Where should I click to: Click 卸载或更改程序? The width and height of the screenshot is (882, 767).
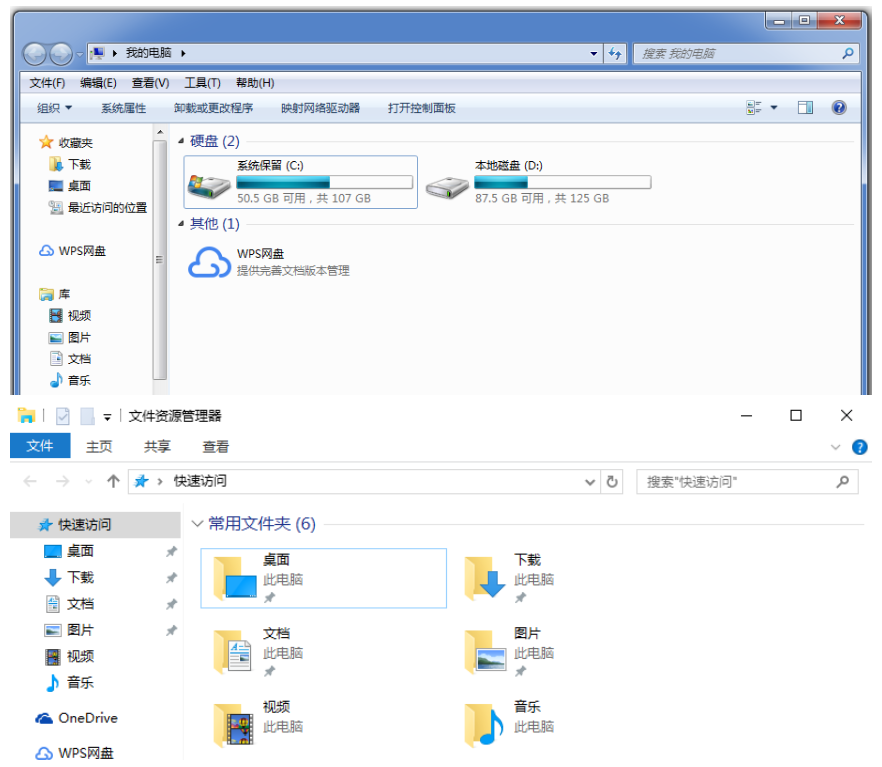[213, 108]
